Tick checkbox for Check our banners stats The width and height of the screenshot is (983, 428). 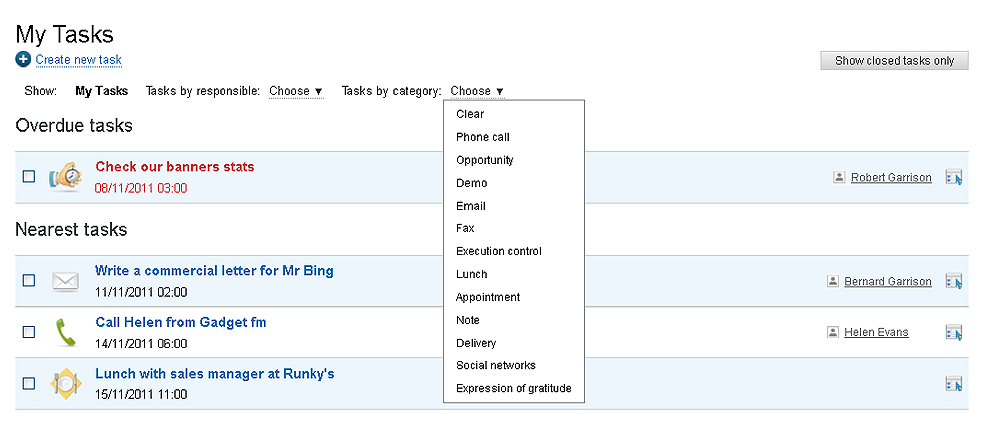click(x=29, y=177)
